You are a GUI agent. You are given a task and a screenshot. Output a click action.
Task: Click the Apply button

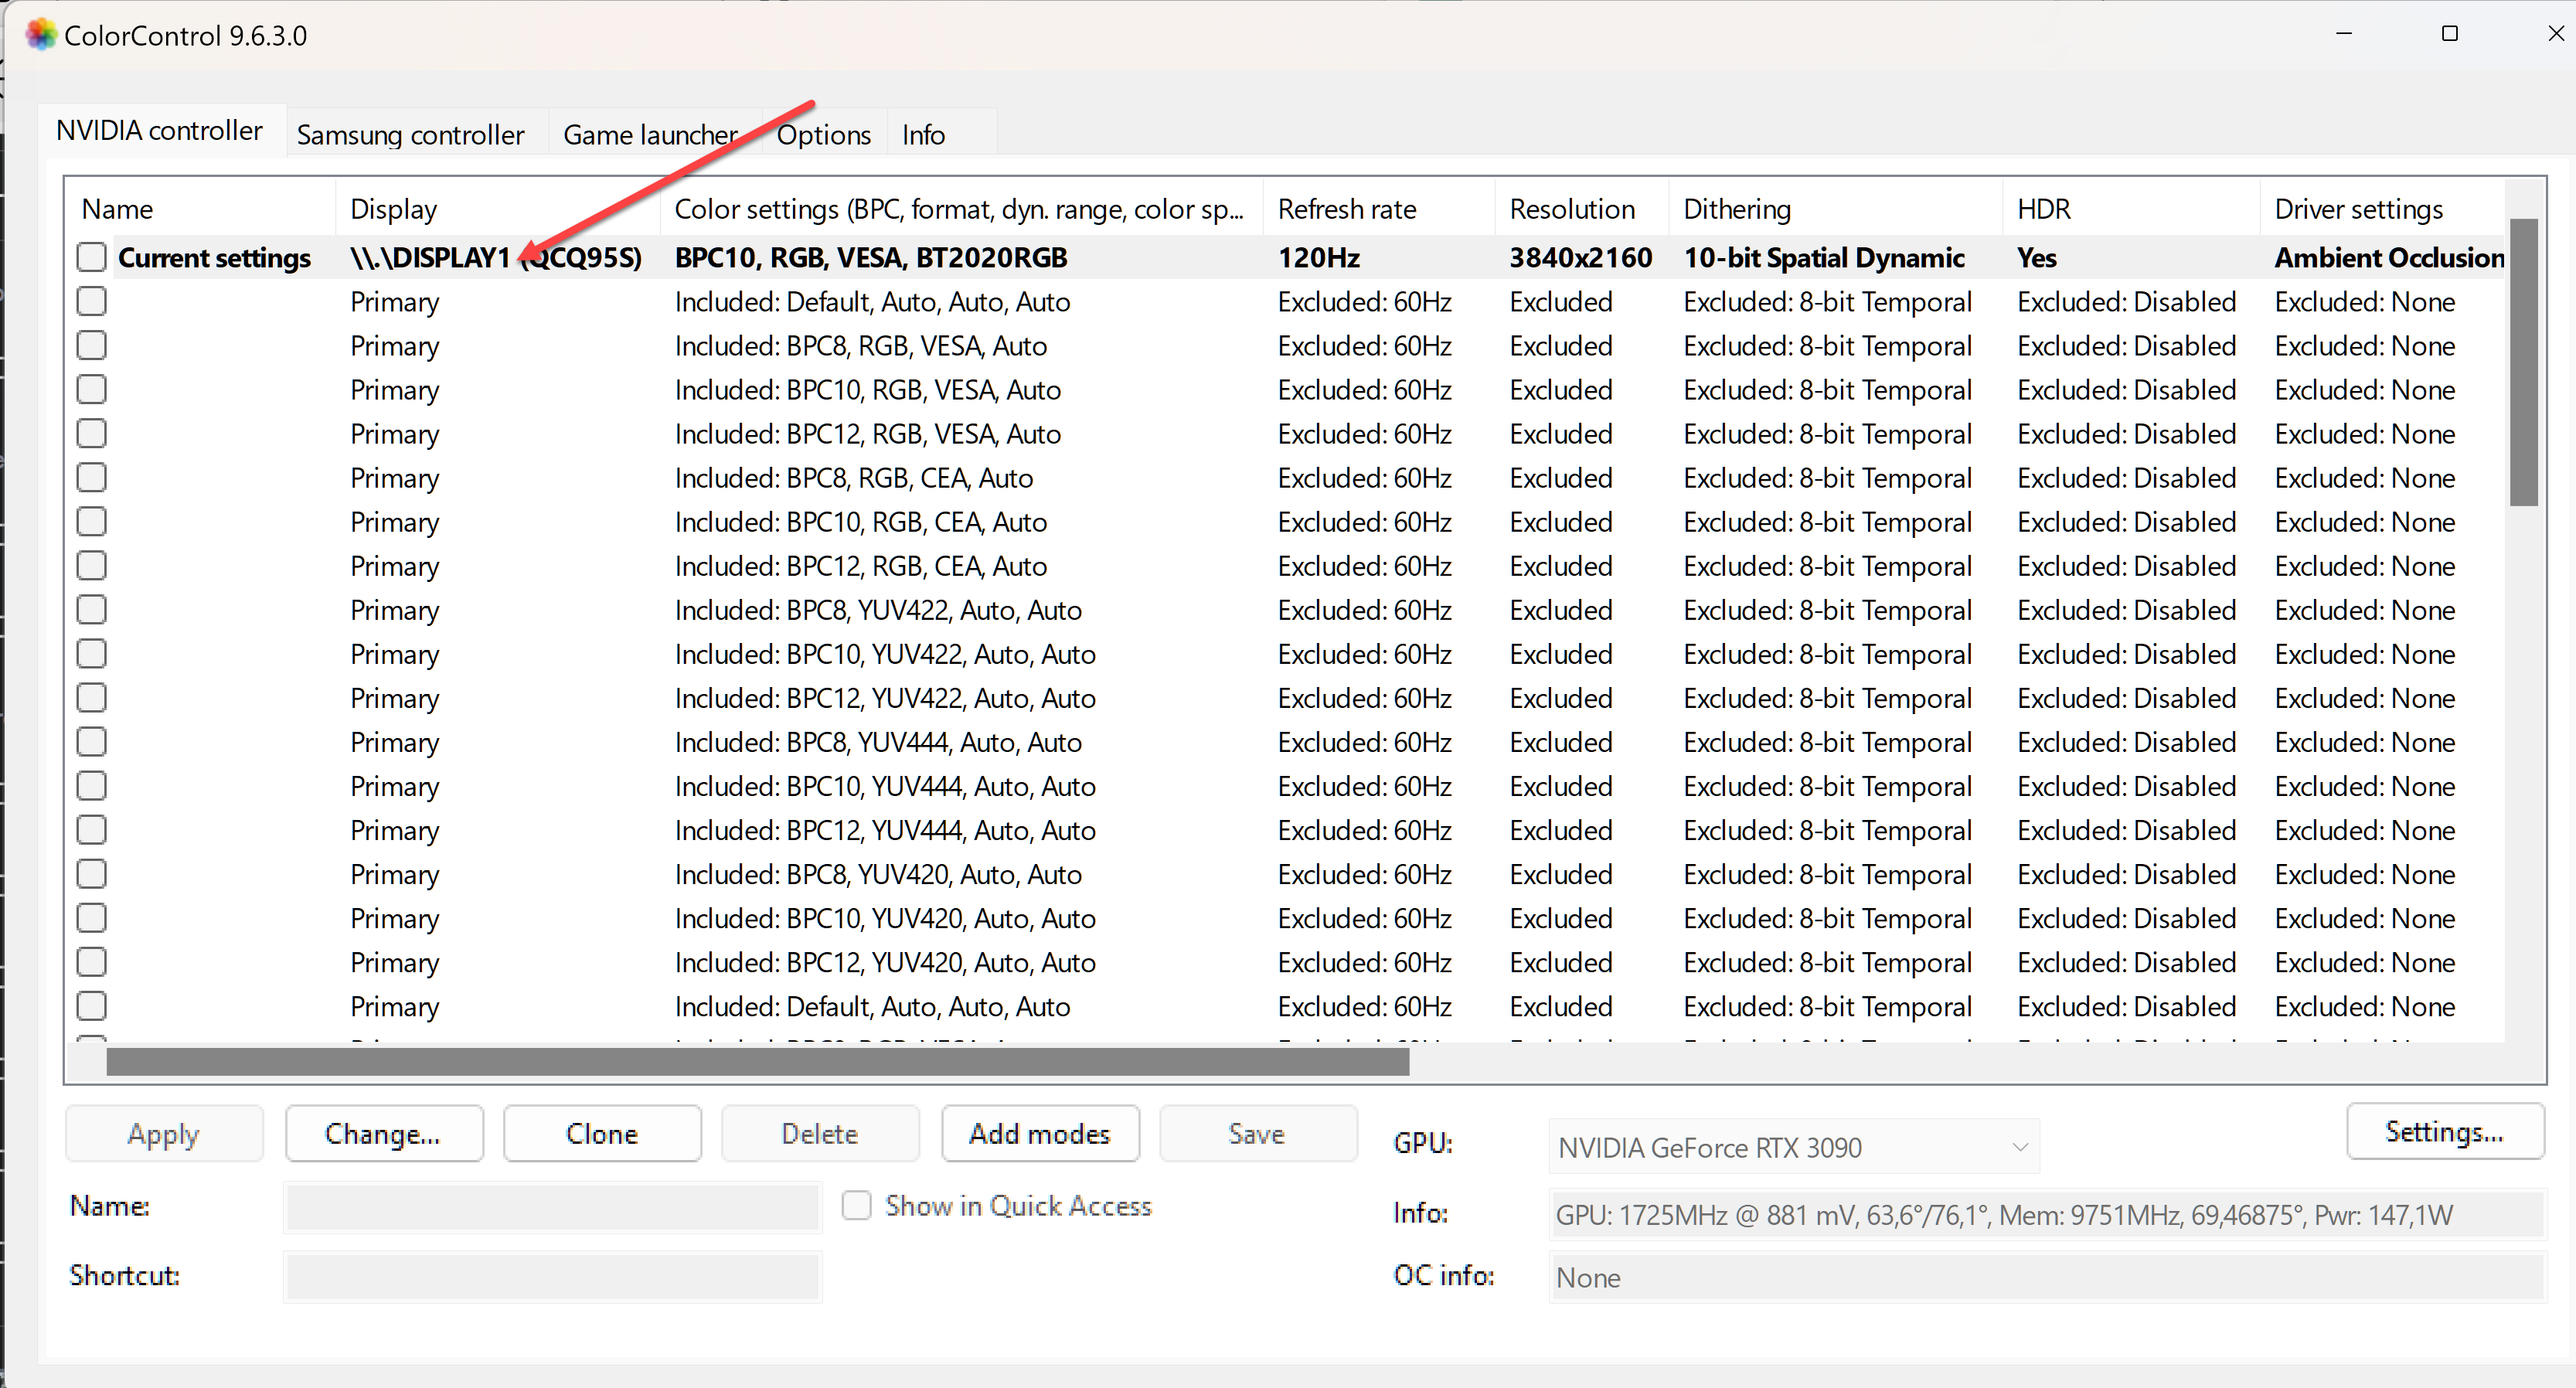(164, 1133)
